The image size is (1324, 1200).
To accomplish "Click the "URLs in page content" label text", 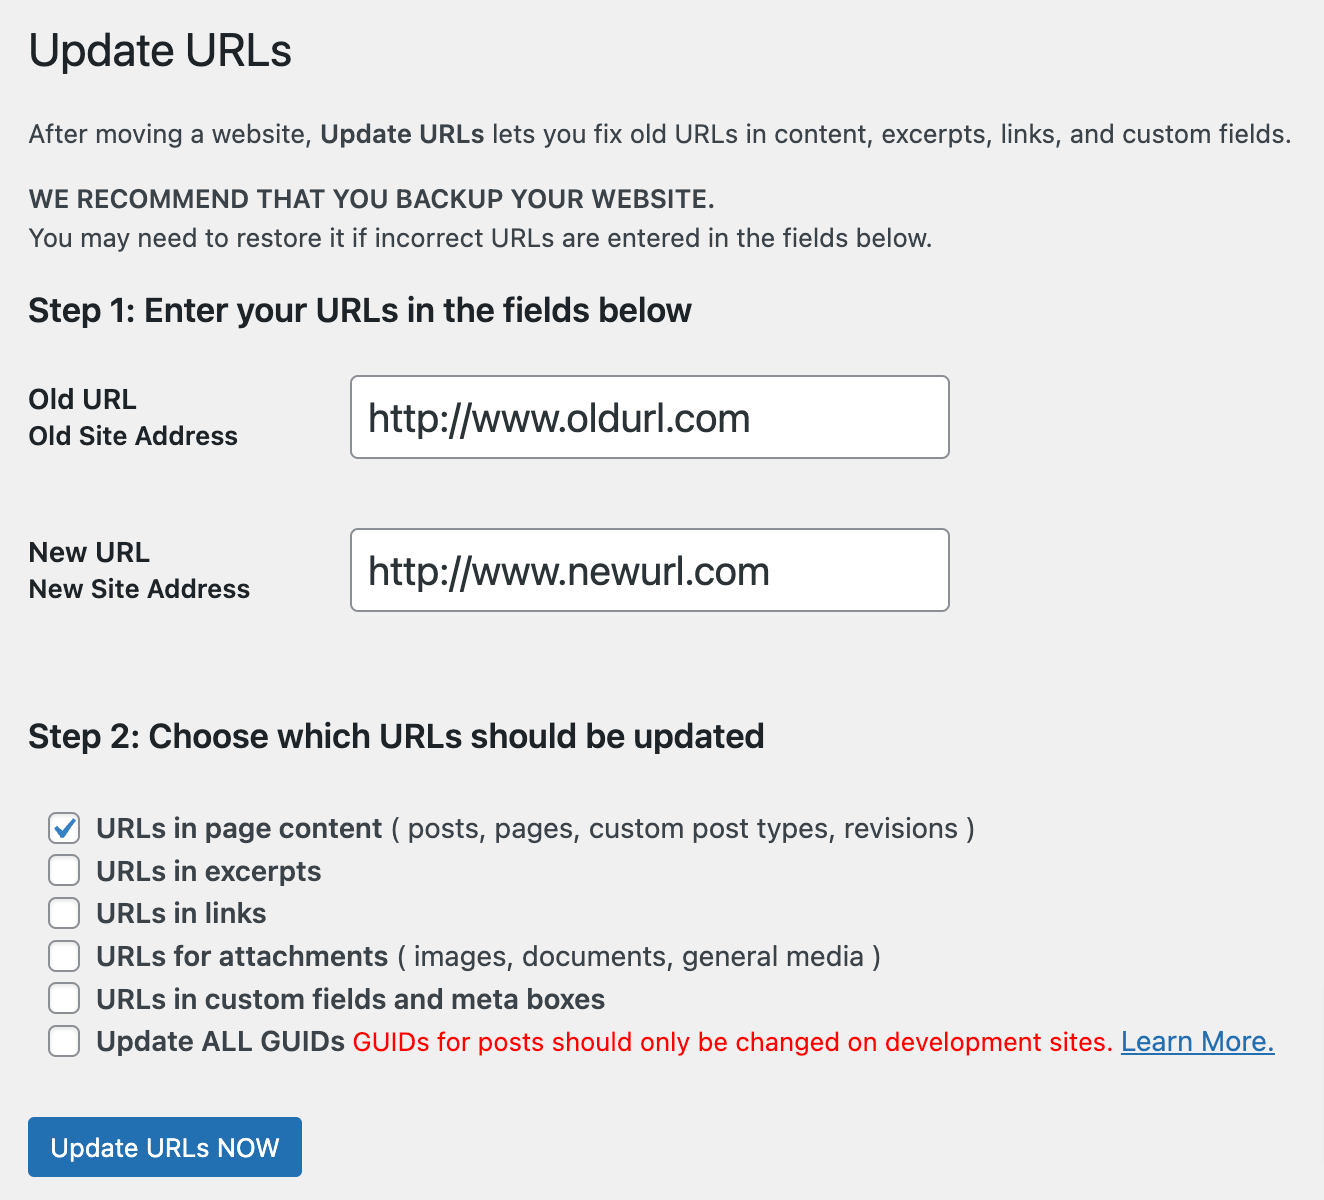I will pyautogui.click(x=239, y=829).
